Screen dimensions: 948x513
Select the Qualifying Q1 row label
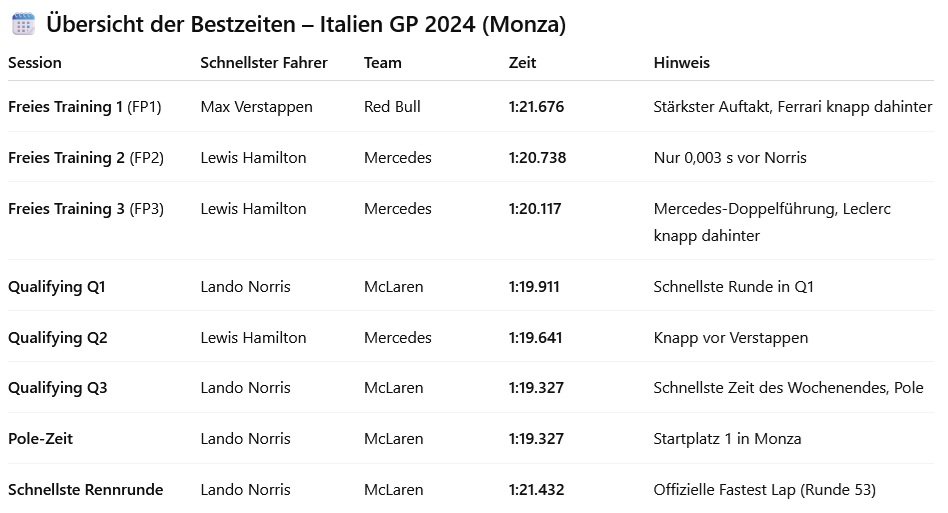pos(57,287)
